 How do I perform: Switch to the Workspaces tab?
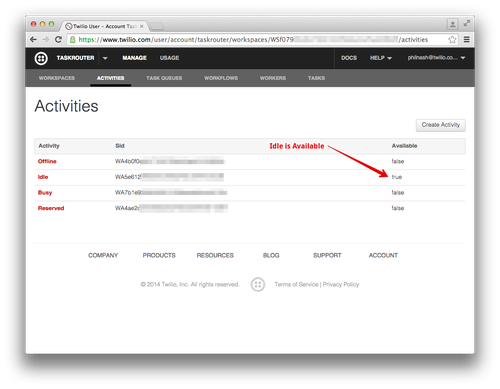click(57, 78)
